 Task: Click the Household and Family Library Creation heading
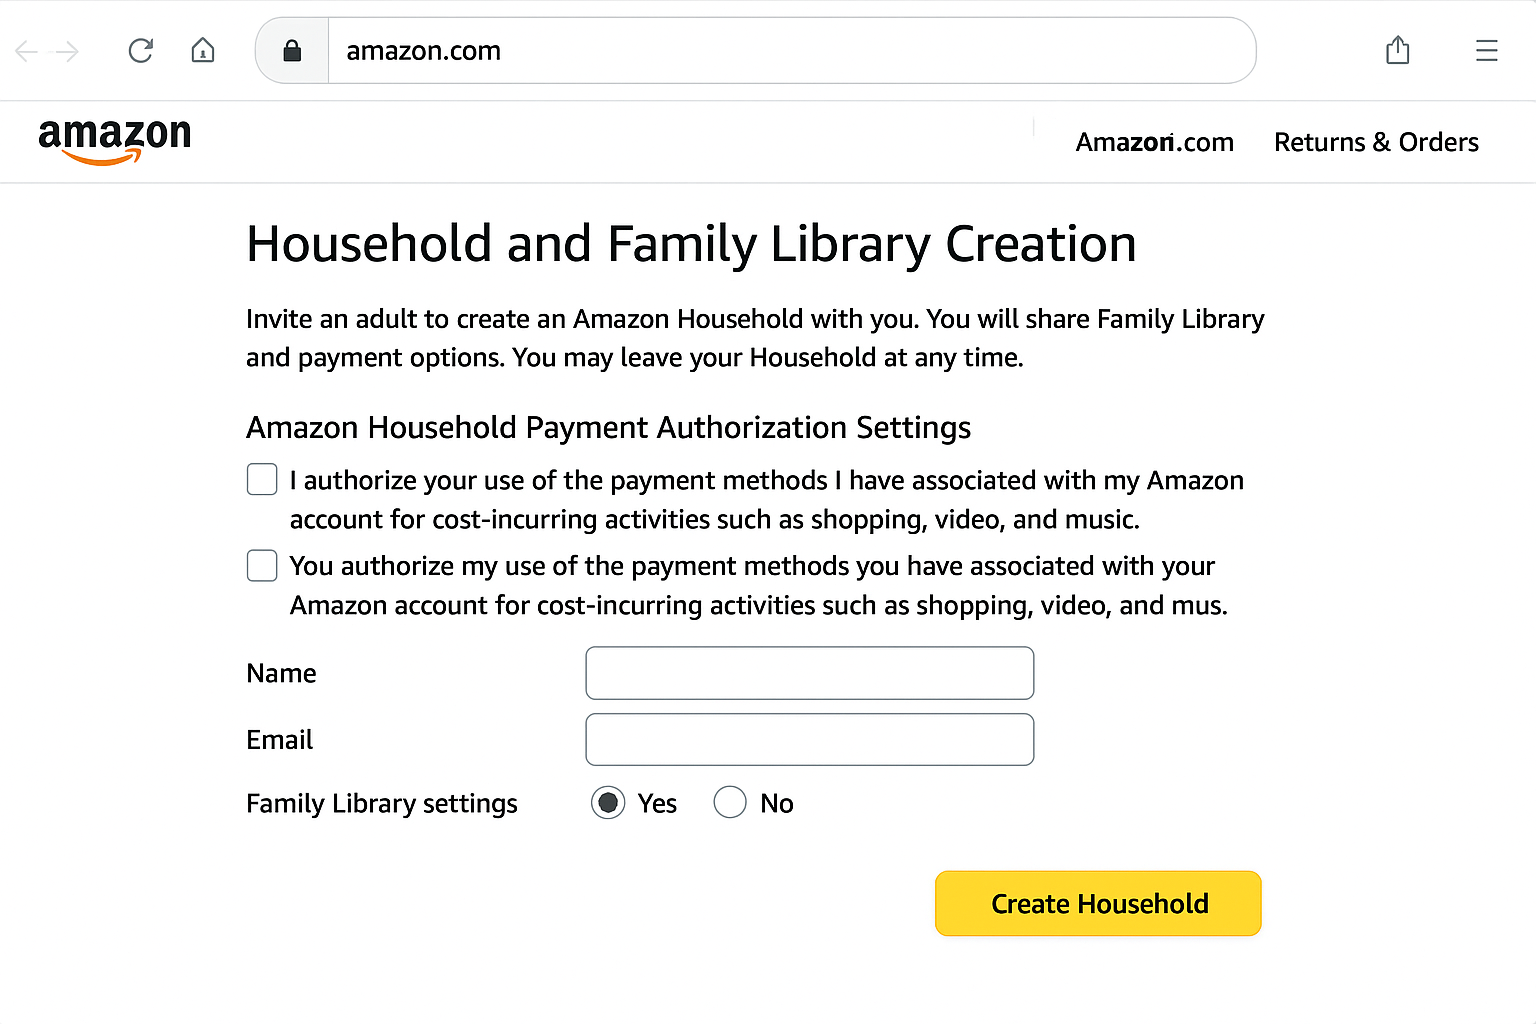click(691, 243)
